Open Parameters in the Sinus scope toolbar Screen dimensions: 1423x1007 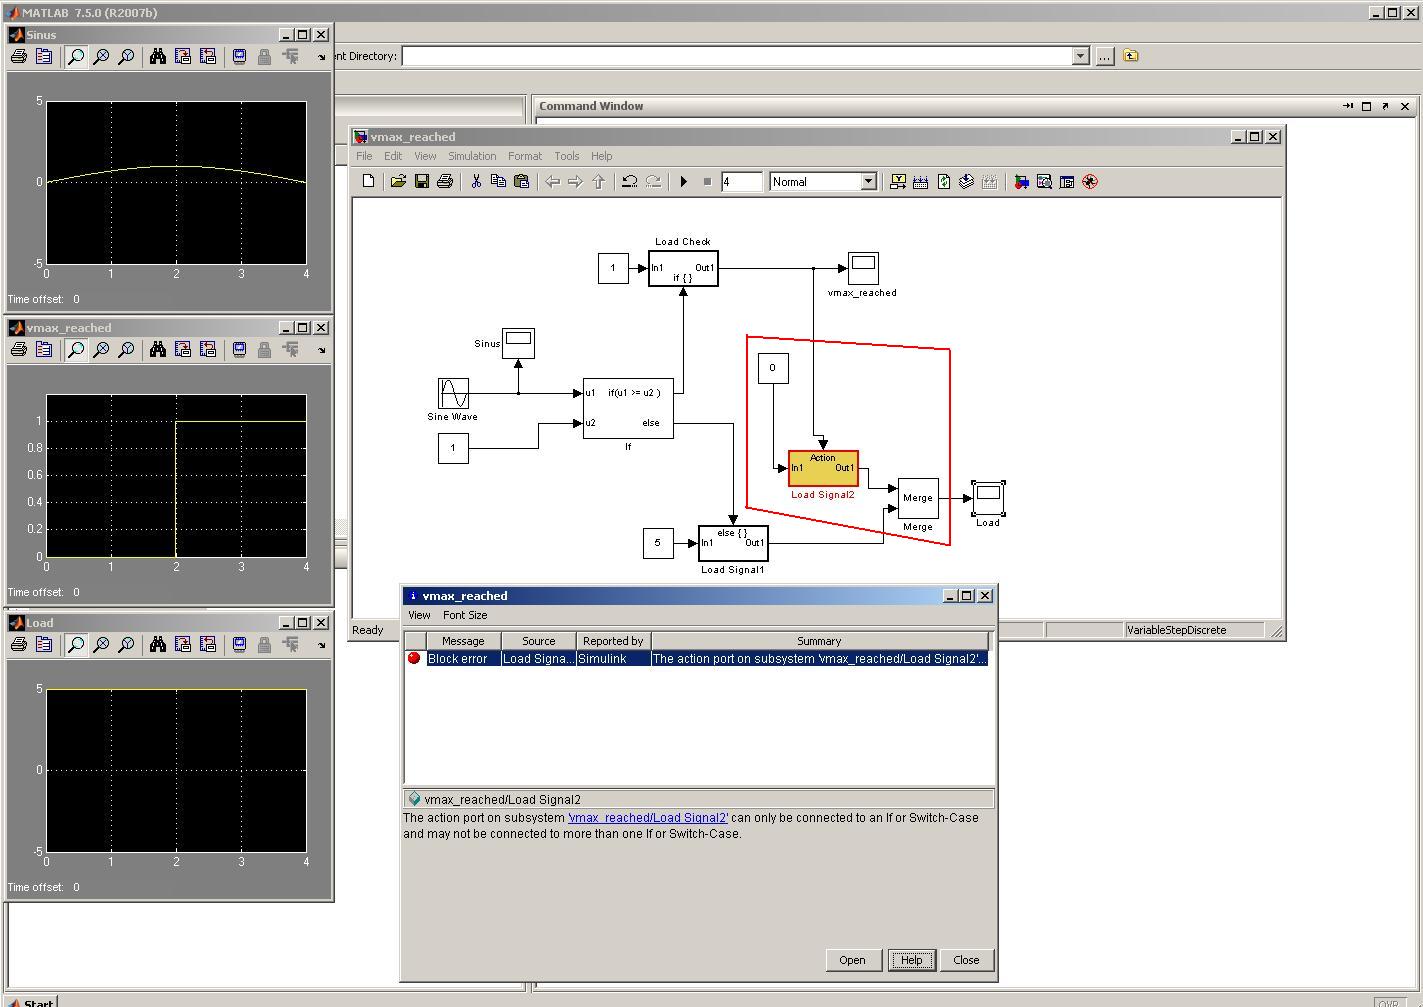pos(43,57)
